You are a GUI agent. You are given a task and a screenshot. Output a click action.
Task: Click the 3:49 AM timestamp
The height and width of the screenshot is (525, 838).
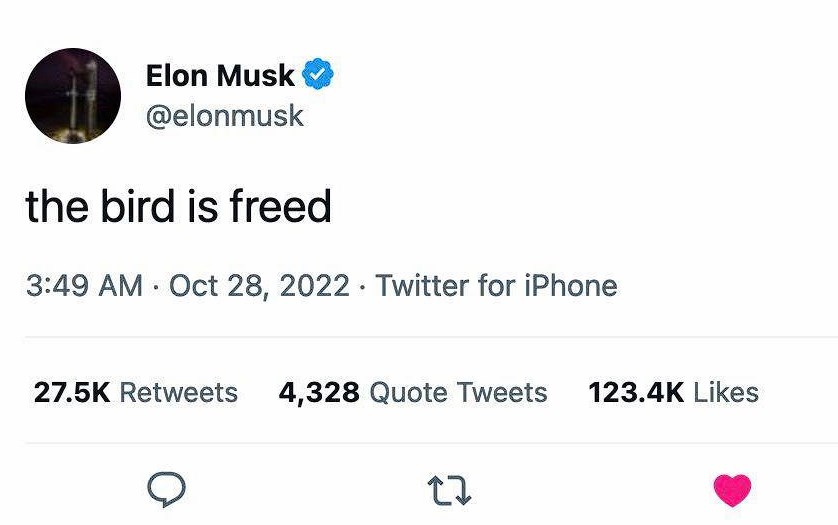pyautogui.click(x=84, y=286)
